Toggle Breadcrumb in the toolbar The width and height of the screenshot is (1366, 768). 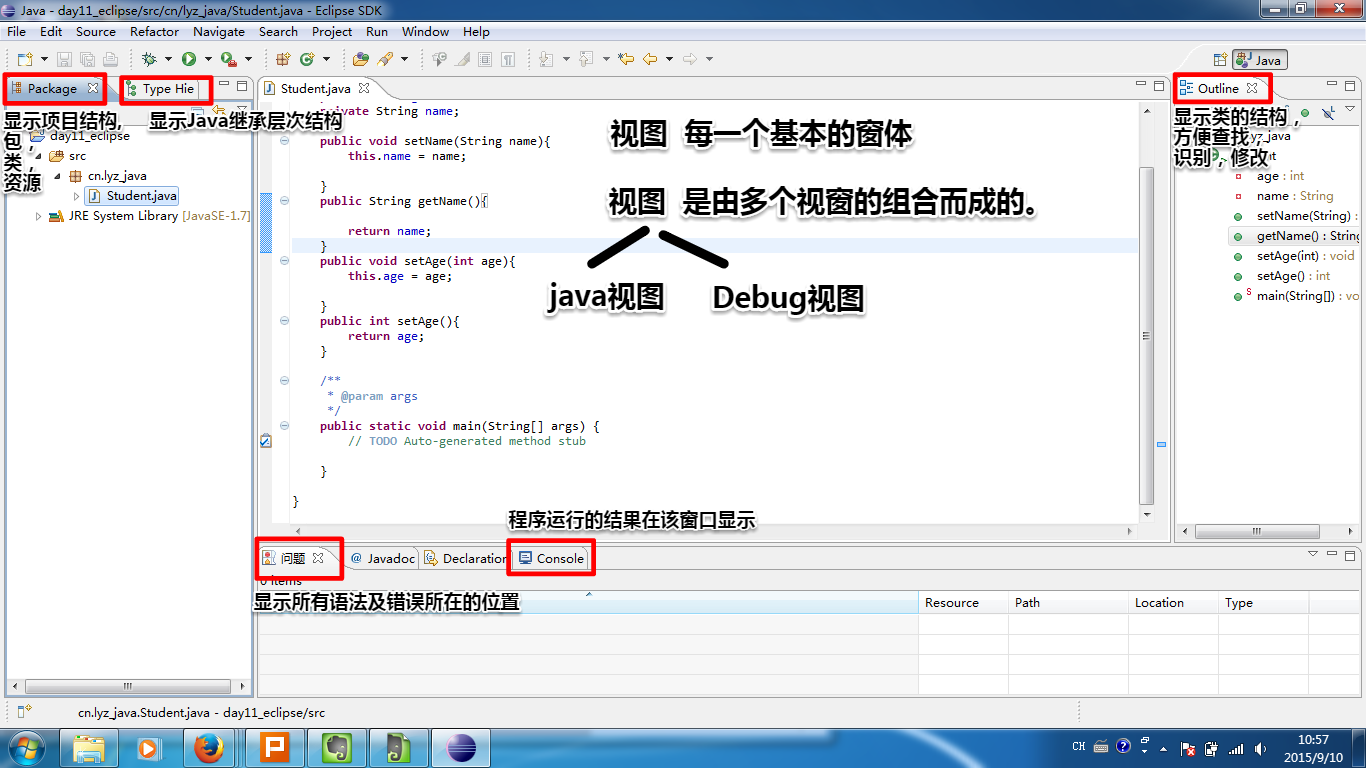439,59
